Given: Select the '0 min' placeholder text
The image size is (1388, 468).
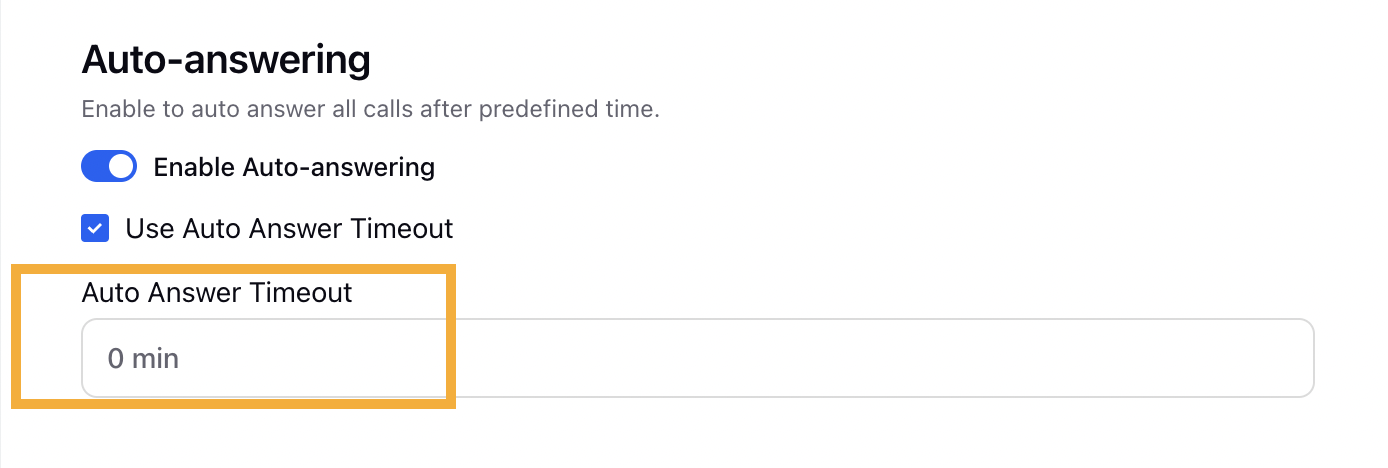Looking at the screenshot, I should tap(143, 358).
